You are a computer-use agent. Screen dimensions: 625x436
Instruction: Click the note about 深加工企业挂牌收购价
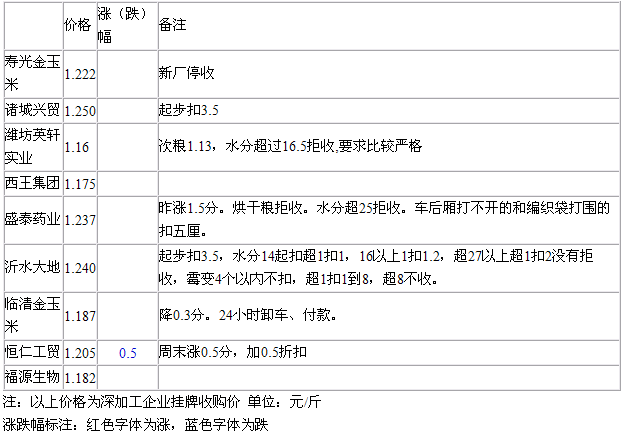coord(162,402)
